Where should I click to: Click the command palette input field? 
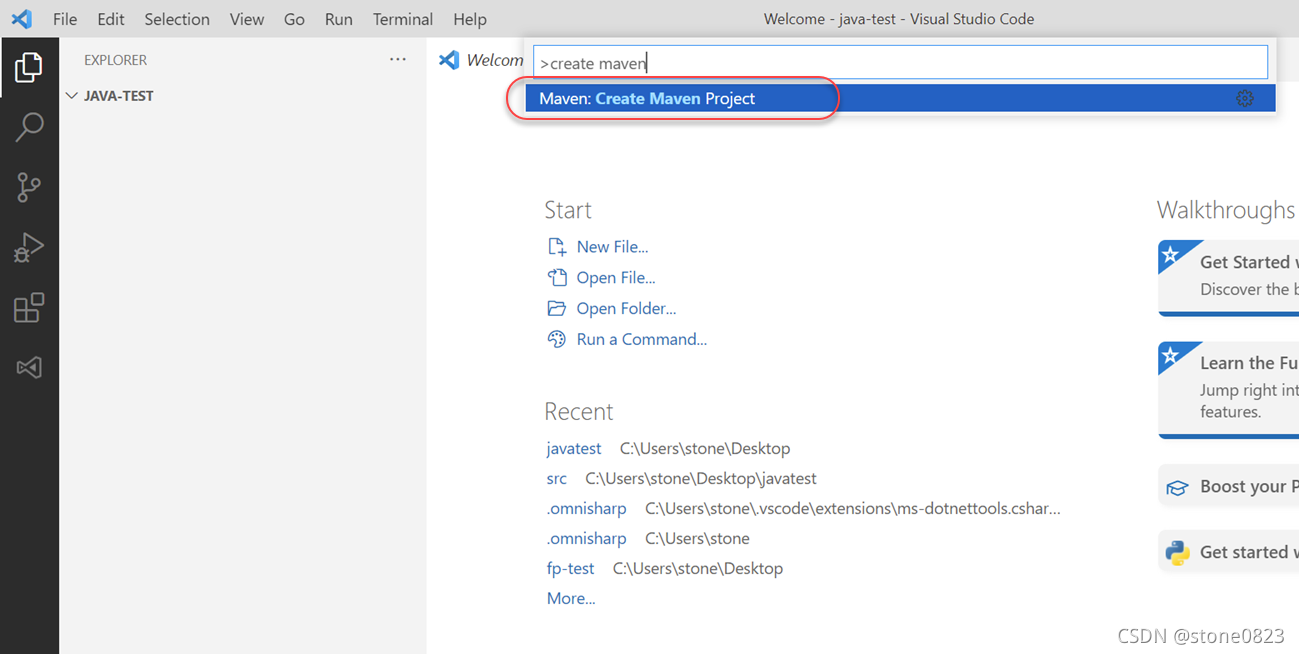(900, 63)
